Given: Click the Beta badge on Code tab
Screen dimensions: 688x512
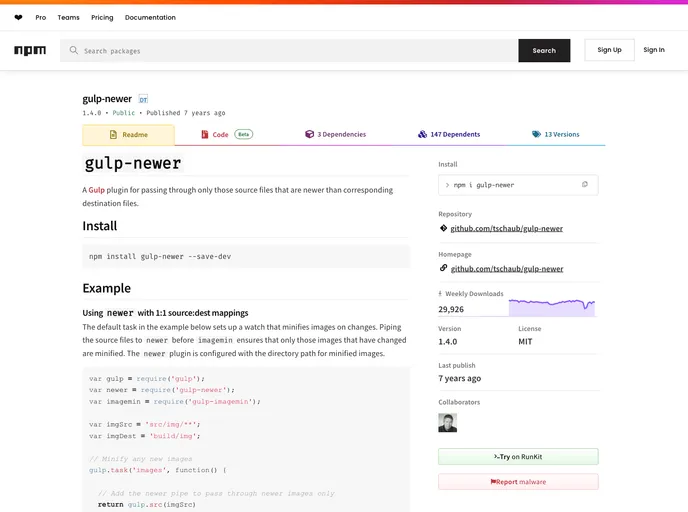Looking at the screenshot, I should pos(244,134).
